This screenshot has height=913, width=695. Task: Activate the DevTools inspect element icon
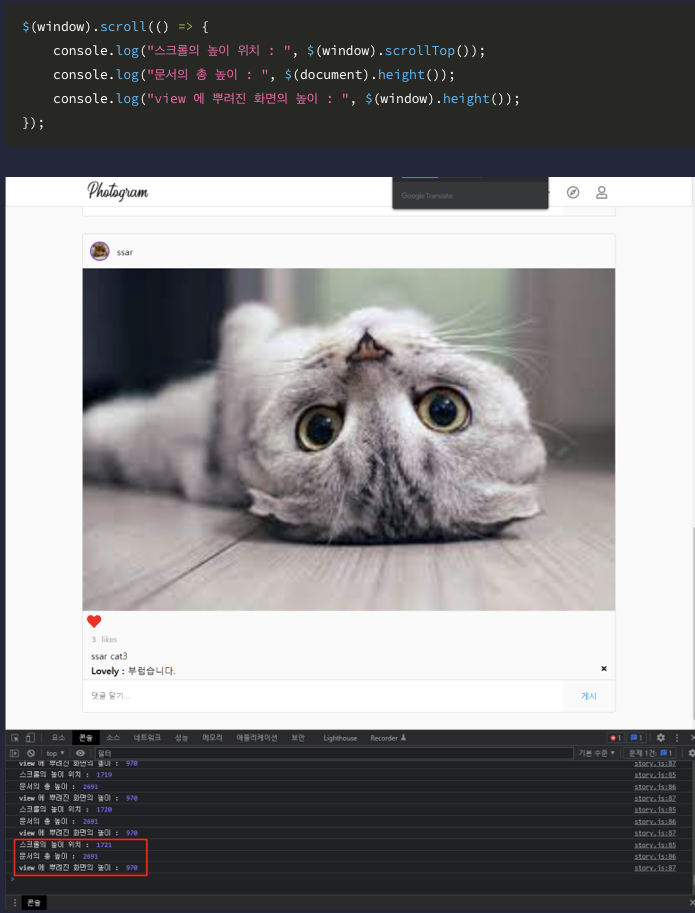tap(15, 738)
